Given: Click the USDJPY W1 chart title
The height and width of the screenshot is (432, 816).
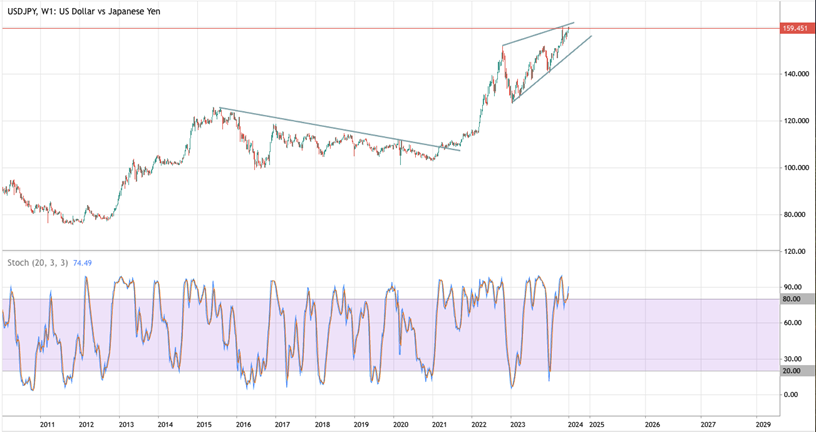Looking at the screenshot, I should pos(81,11).
